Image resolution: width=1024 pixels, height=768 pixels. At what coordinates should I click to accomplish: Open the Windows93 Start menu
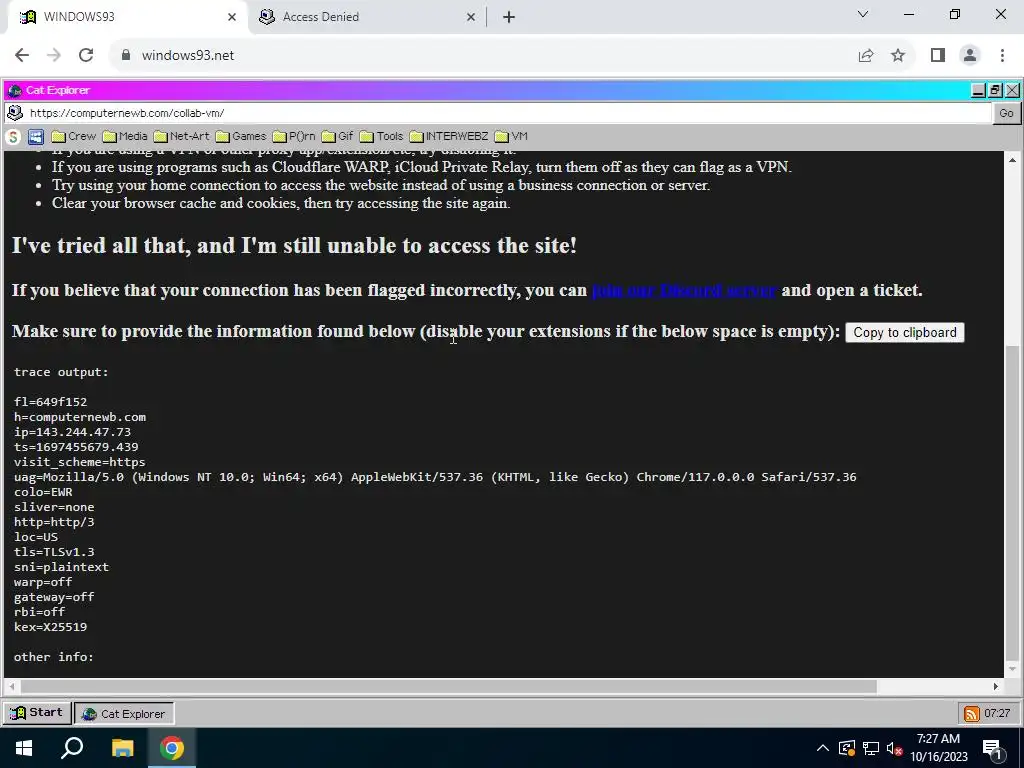point(37,712)
